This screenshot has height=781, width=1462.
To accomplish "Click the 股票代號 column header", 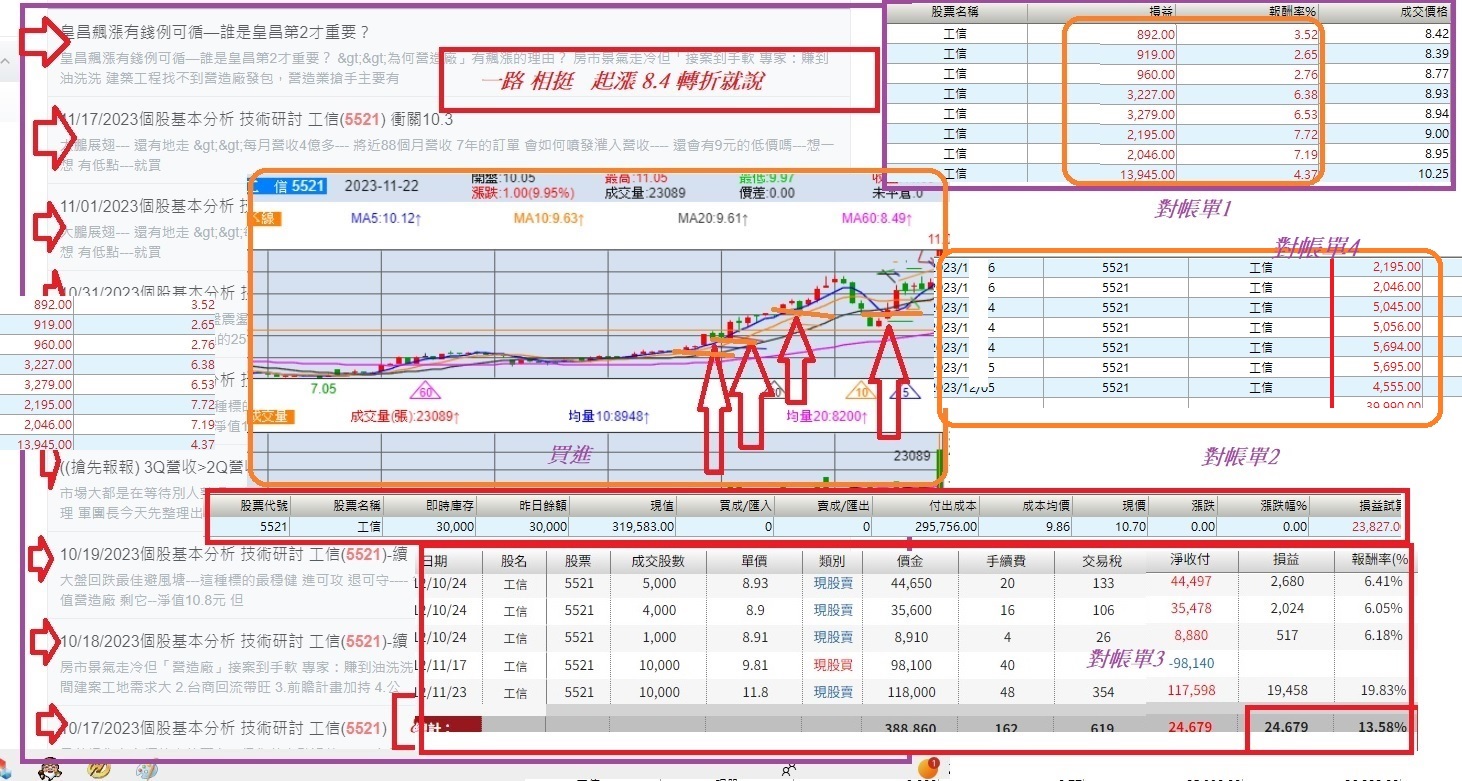I will coord(264,506).
